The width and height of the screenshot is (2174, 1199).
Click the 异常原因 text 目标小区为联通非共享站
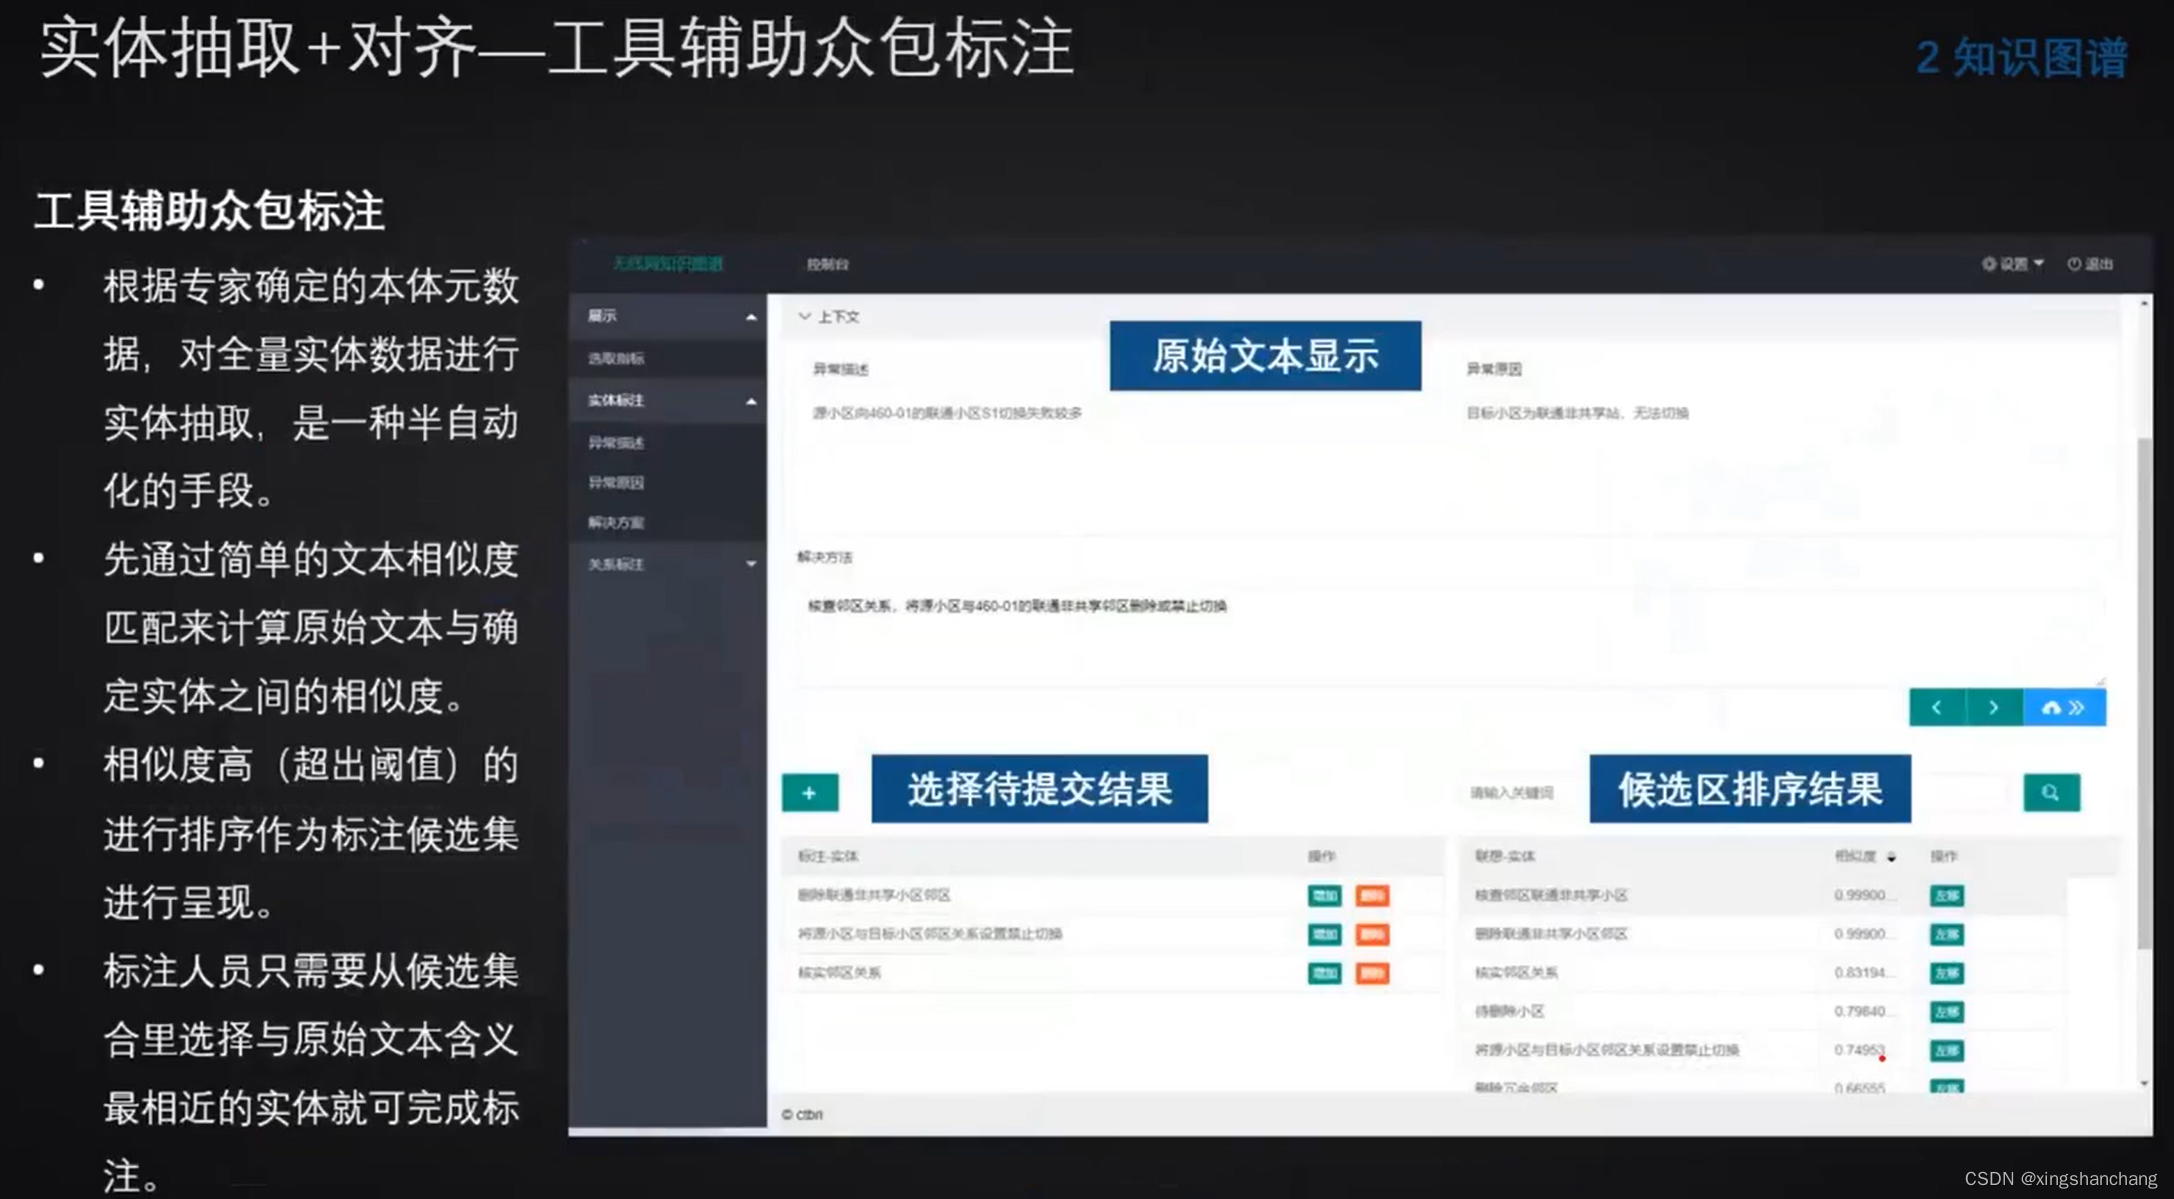click(x=1577, y=413)
